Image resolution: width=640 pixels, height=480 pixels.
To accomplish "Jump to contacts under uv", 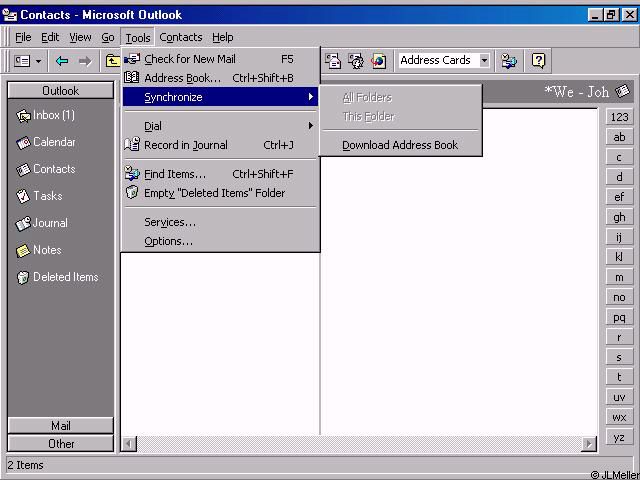I will (619, 397).
